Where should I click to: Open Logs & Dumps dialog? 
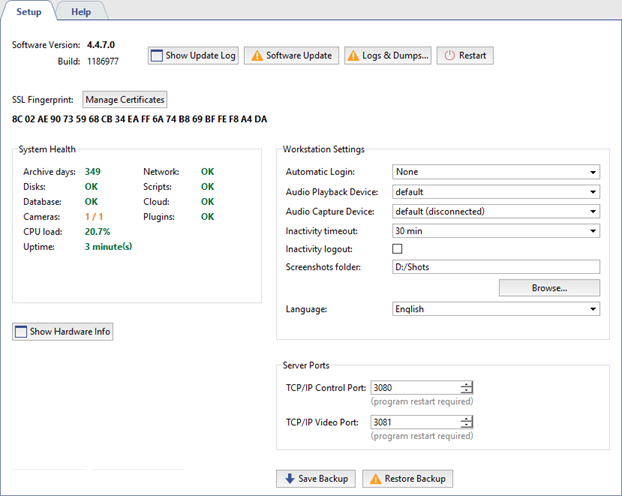[x=389, y=56]
